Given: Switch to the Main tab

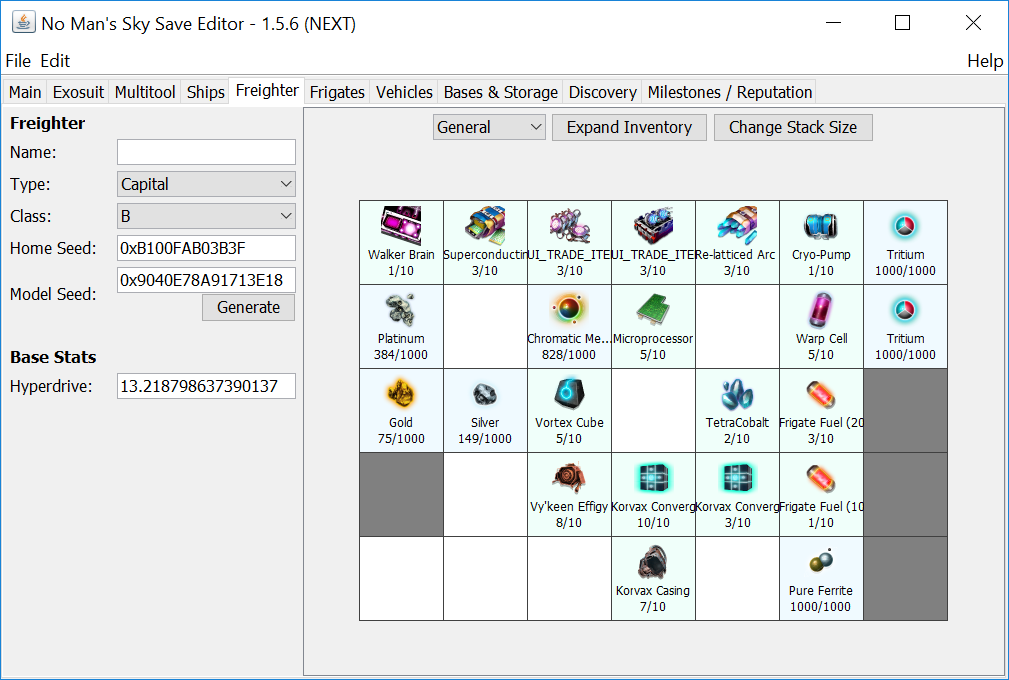Looking at the screenshot, I should (x=25, y=92).
